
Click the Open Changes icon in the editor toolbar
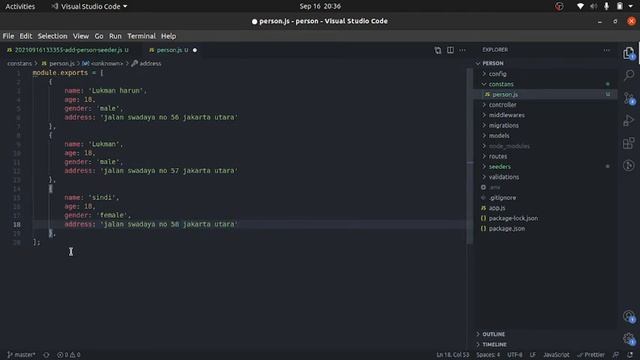[438, 50]
